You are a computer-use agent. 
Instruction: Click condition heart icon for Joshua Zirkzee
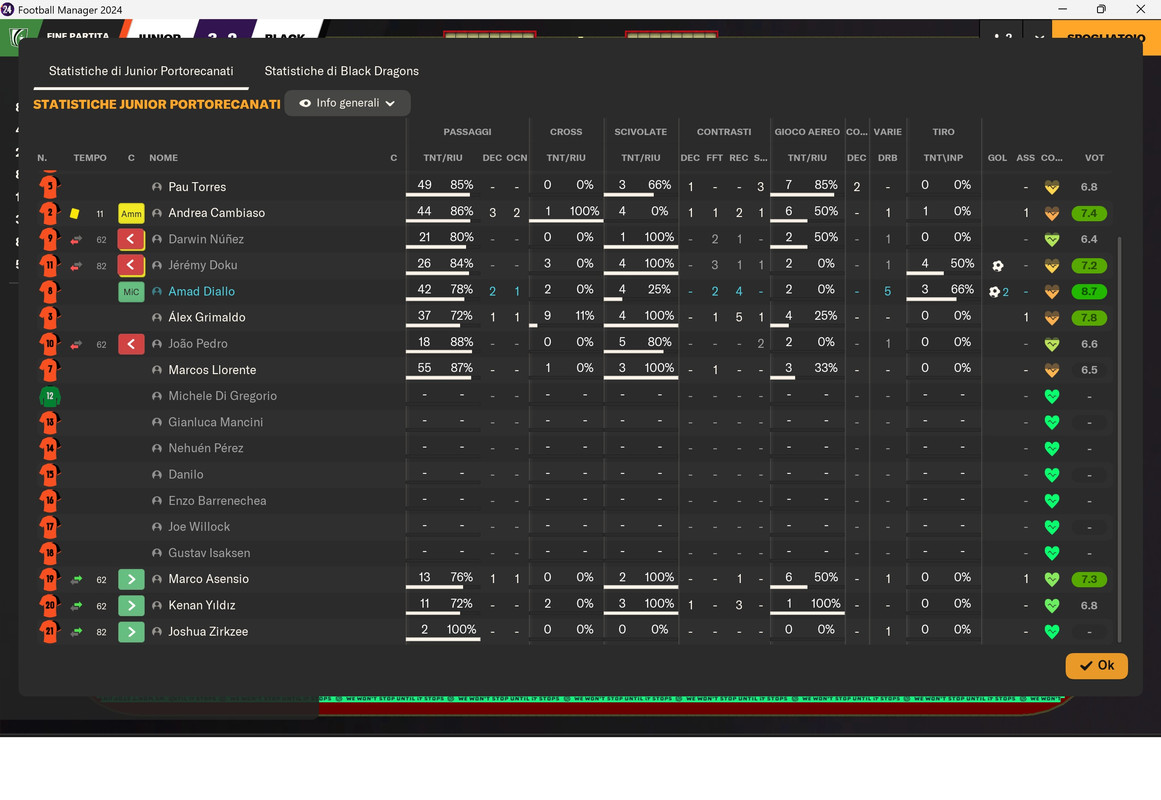(1051, 632)
